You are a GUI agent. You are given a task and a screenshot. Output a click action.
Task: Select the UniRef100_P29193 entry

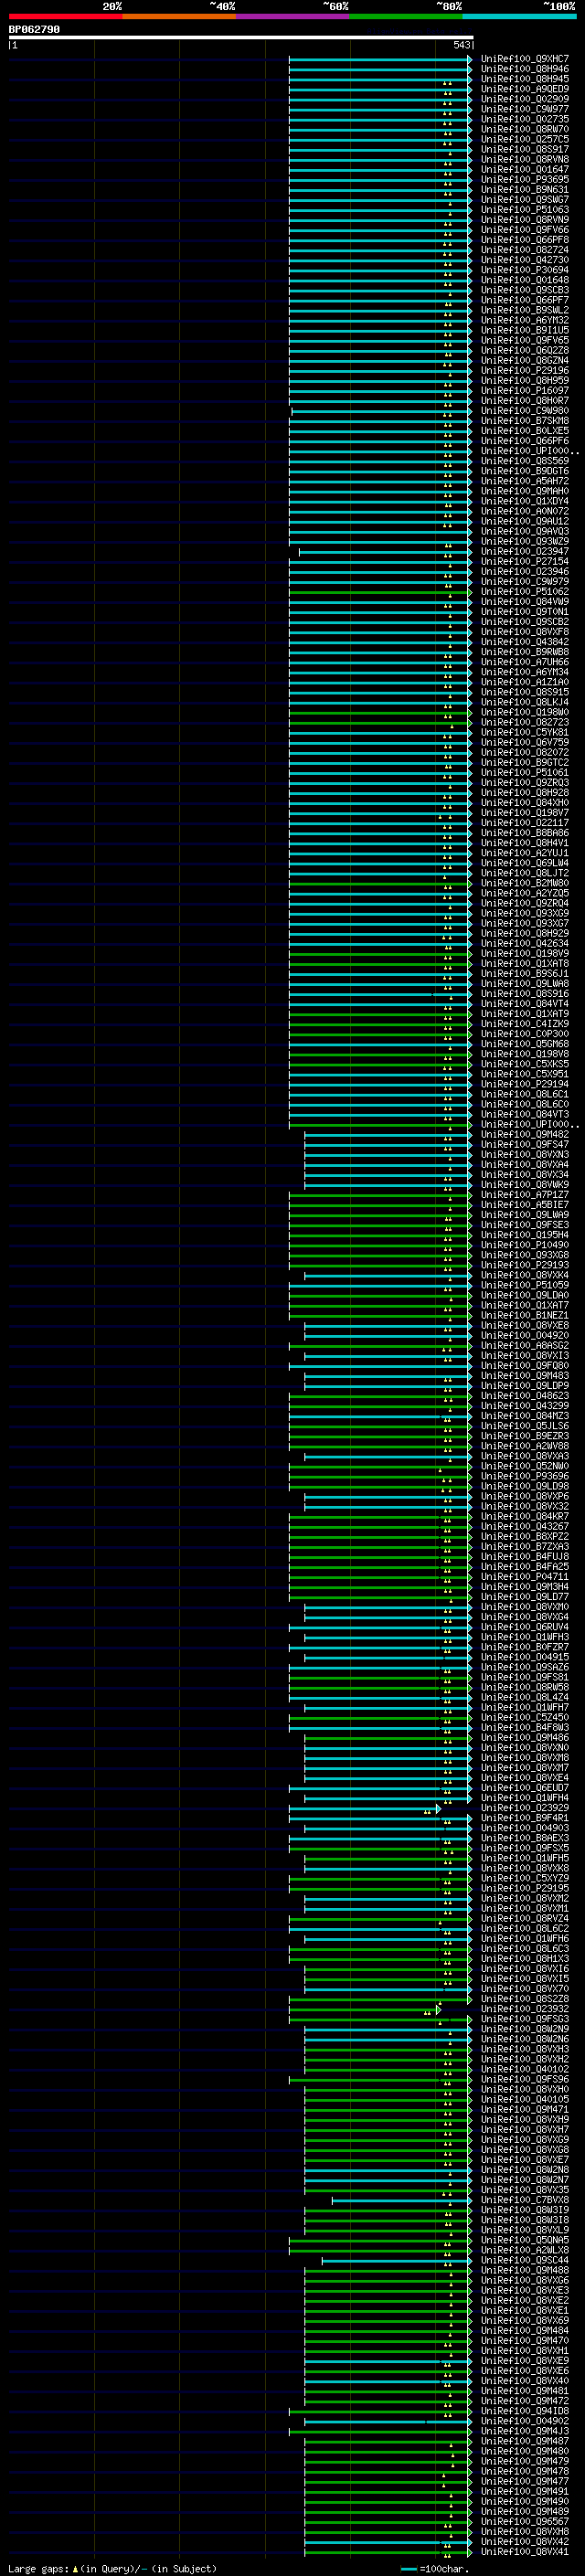(x=525, y=1265)
